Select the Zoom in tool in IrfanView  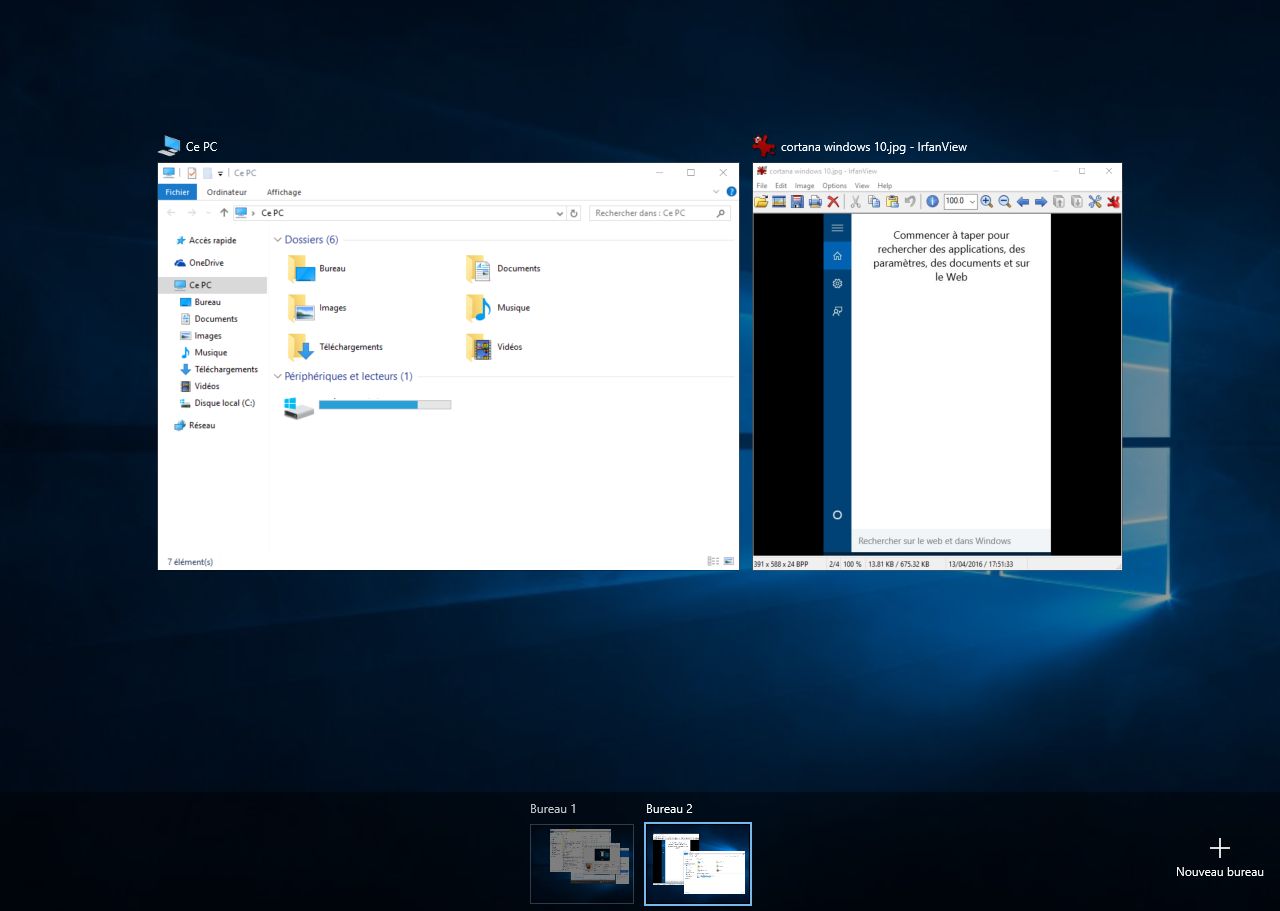(986, 201)
